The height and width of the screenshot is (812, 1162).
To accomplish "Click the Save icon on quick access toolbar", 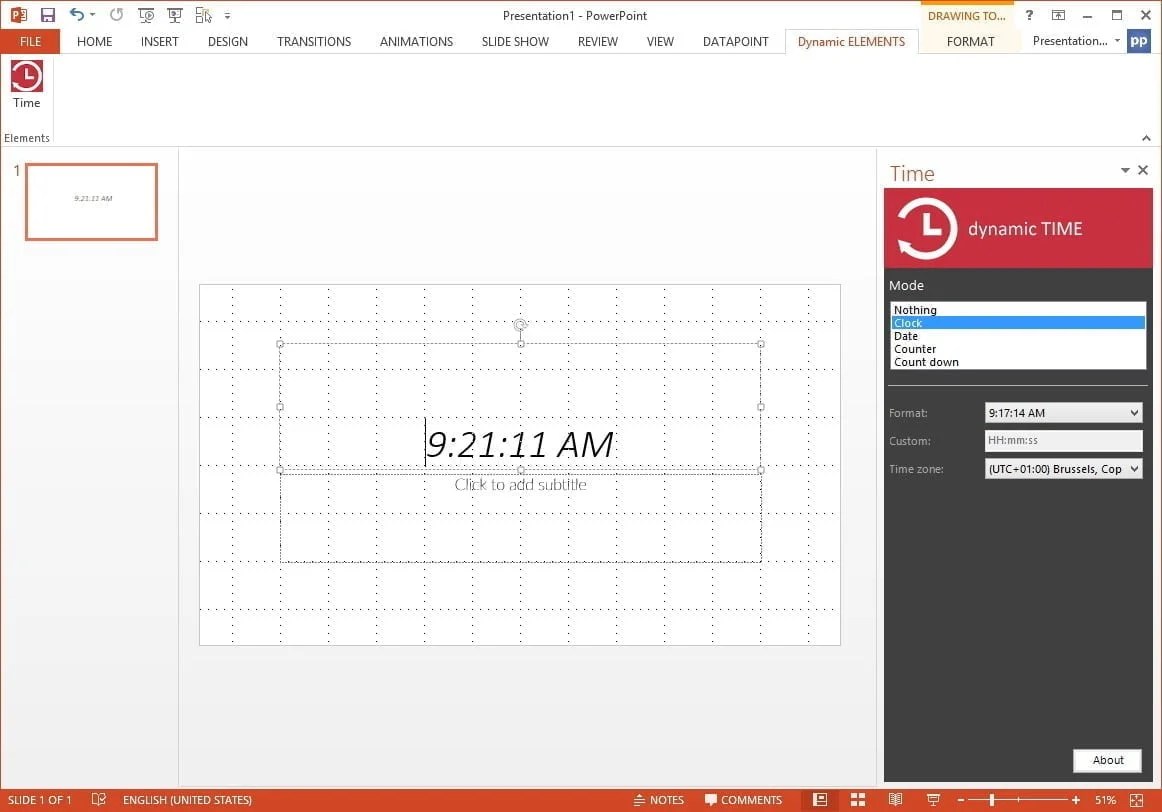I will pos(47,14).
